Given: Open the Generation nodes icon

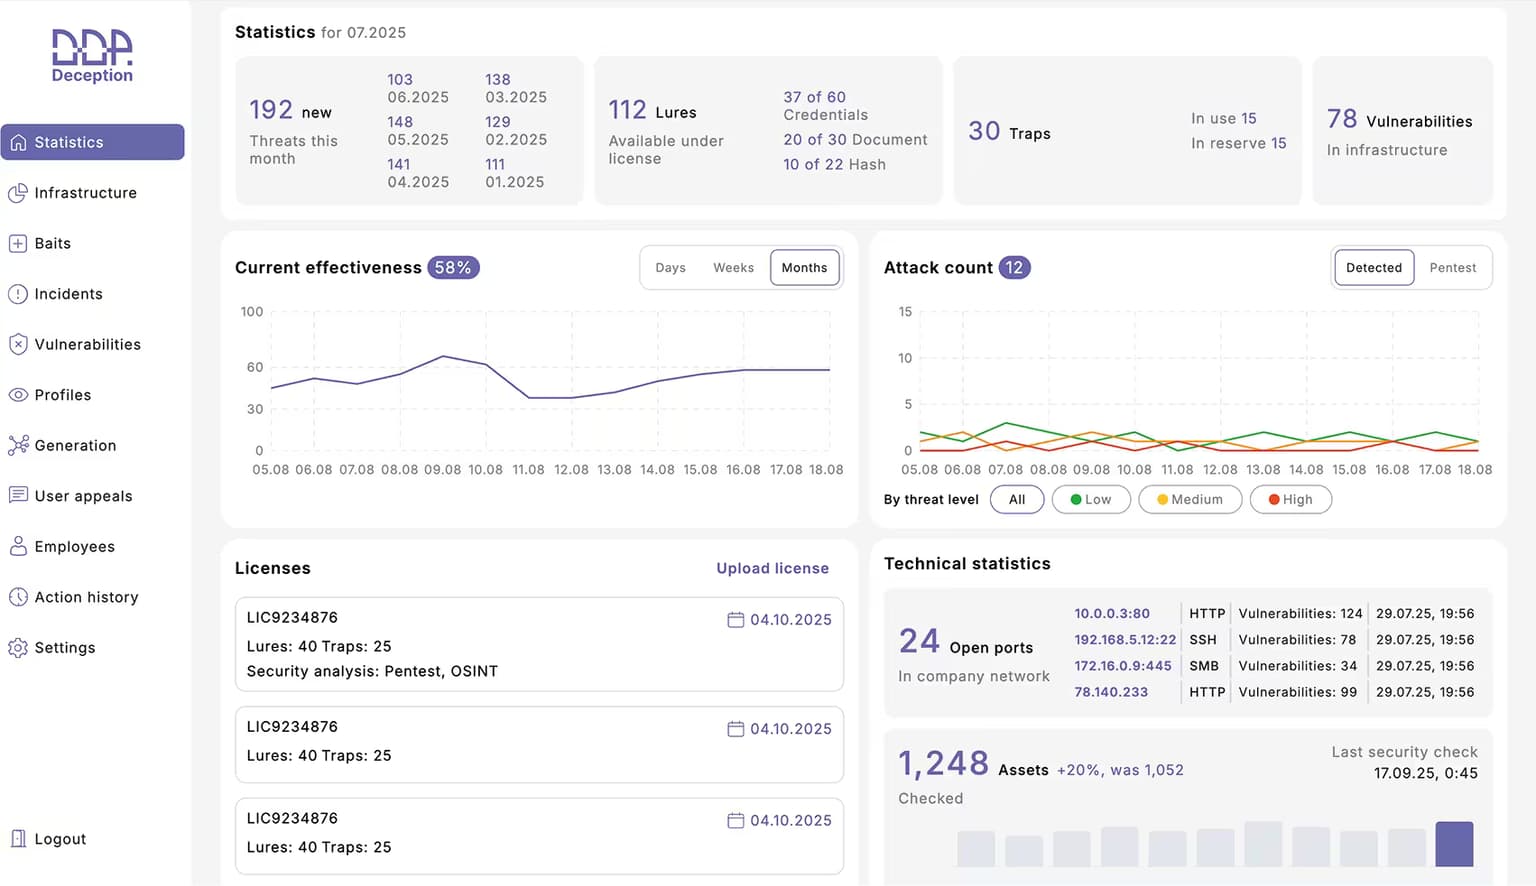Looking at the screenshot, I should coord(18,445).
